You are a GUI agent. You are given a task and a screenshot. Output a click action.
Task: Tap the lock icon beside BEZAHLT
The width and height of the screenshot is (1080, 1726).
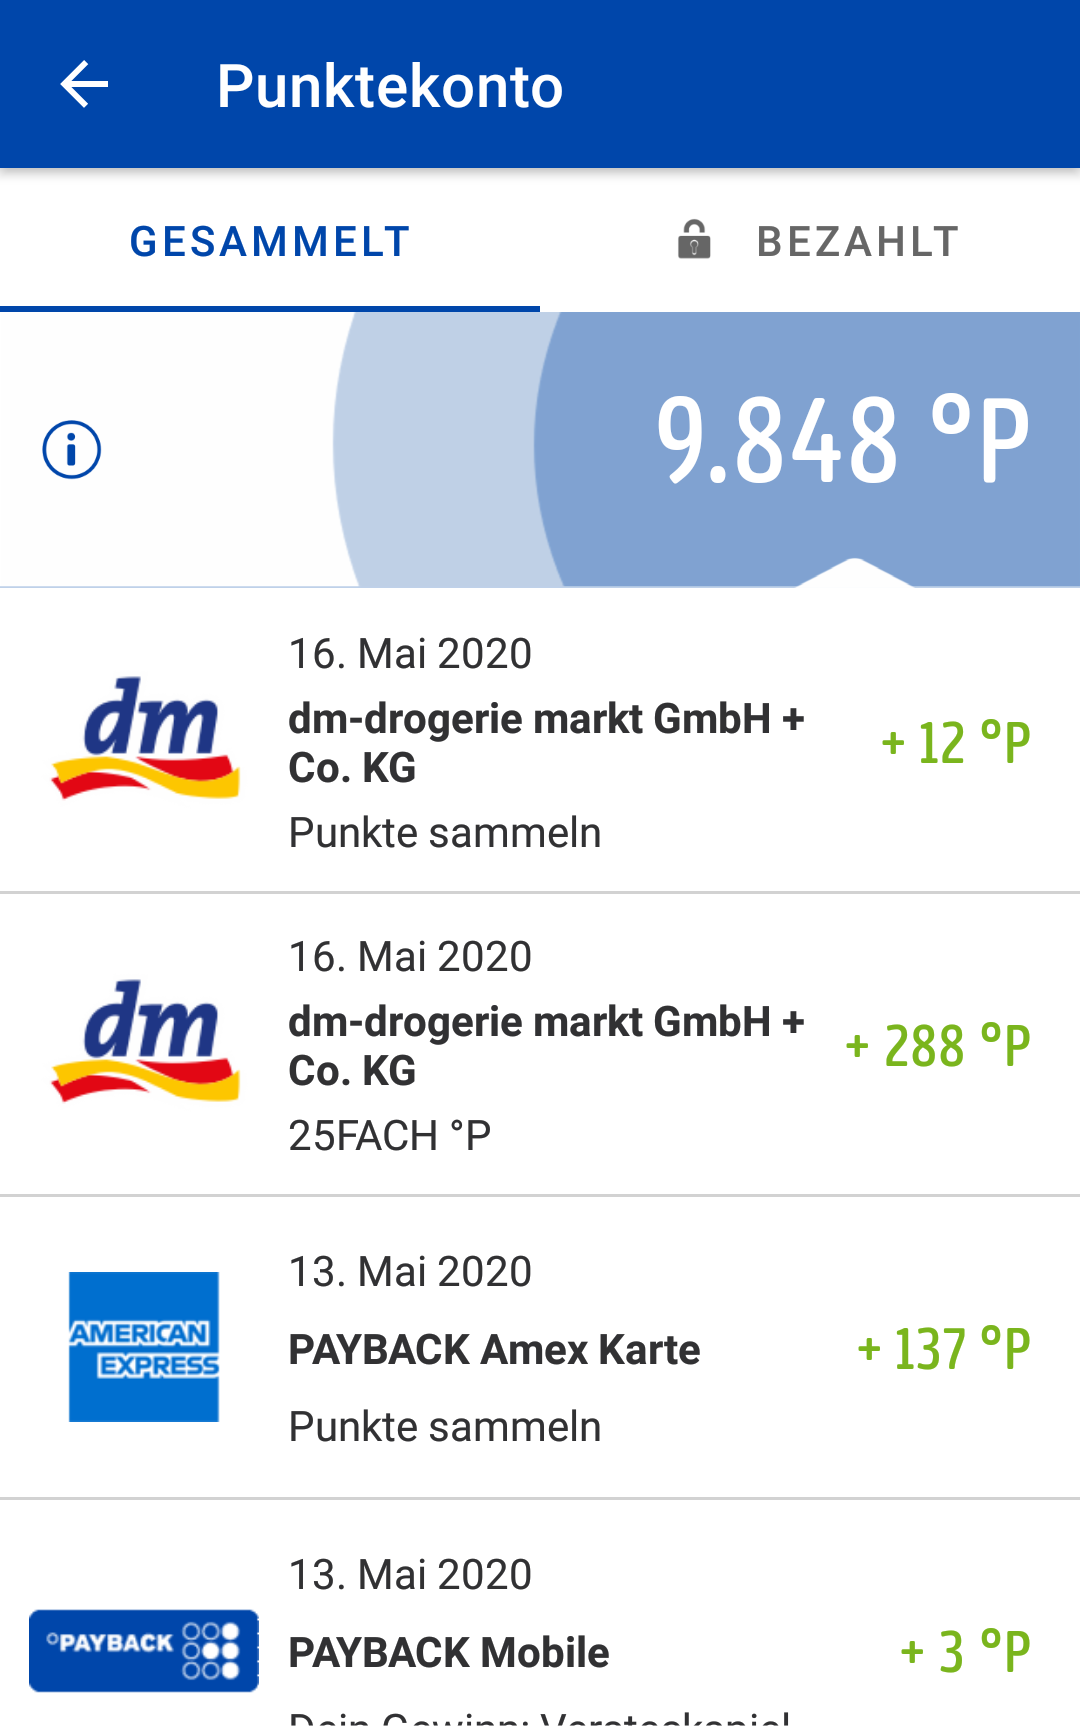coord(694,241)
